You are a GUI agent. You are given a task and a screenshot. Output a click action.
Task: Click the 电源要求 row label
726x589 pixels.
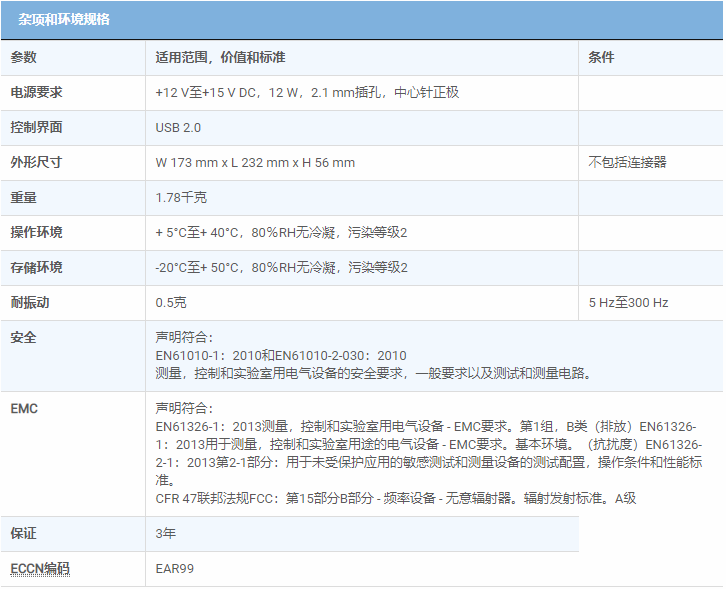coord(37,93)
